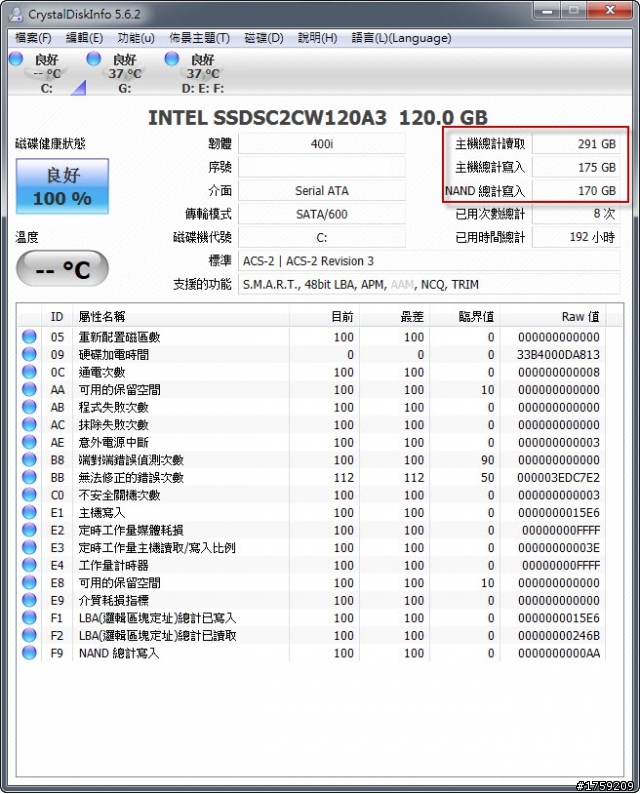Click status orb of row E8 可用的保留空間
This screenshot has height=794, width=640.
coord(29,583)
